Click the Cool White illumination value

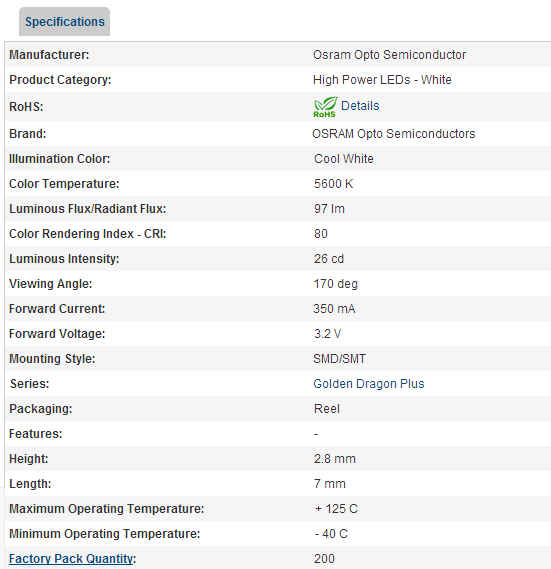(x=343, y=159)
